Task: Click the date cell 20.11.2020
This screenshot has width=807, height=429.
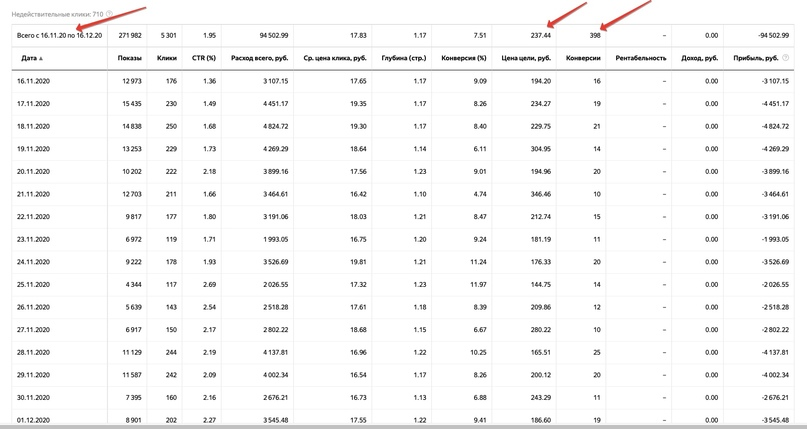Action: point(33,172)
